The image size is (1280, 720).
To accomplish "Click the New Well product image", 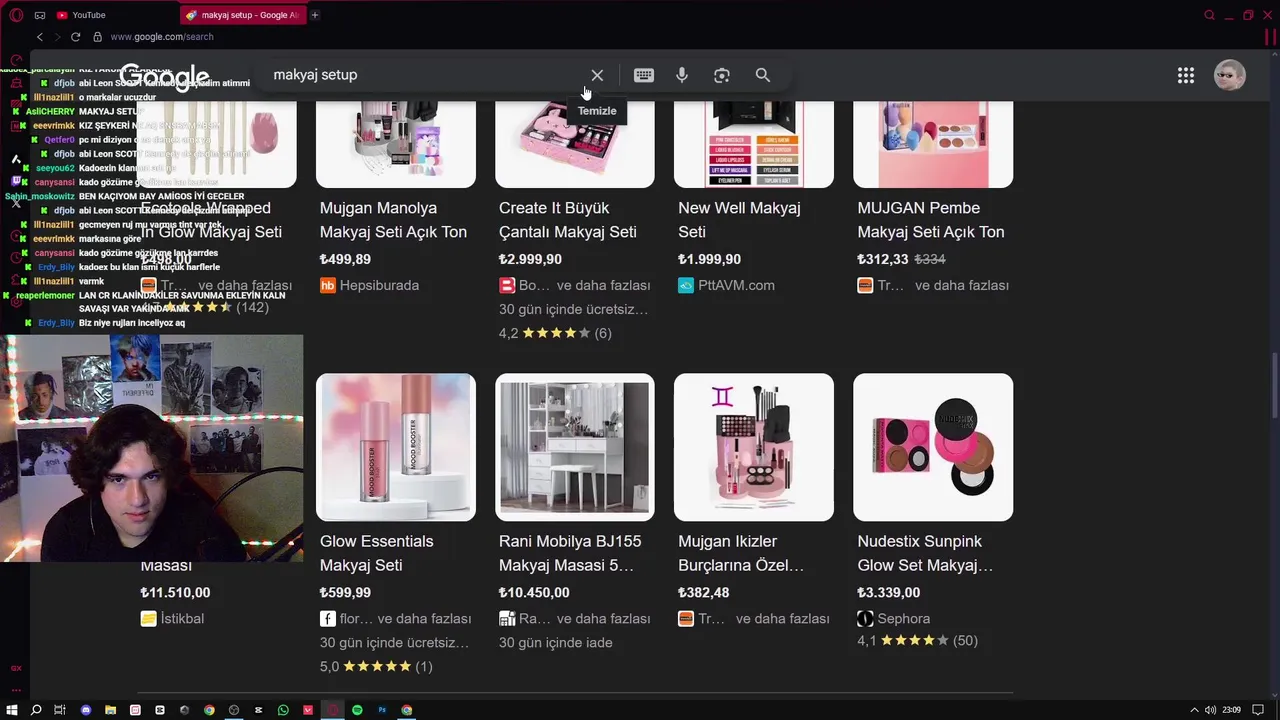I will (754, 144).
